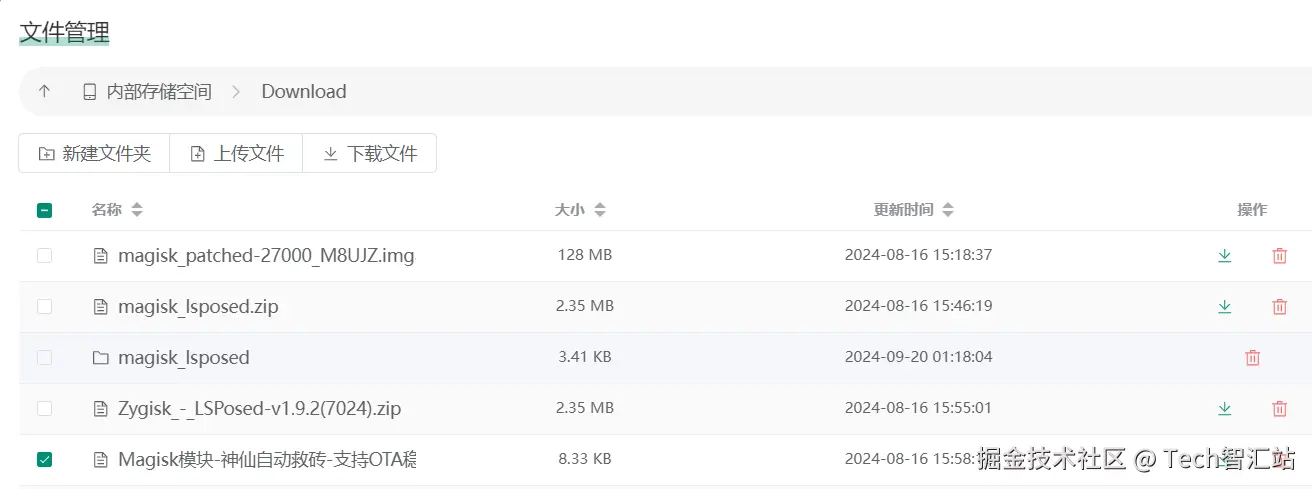Download the magisk_lsposed.zip file
Screen dimensions: 1312x489
1224,307
